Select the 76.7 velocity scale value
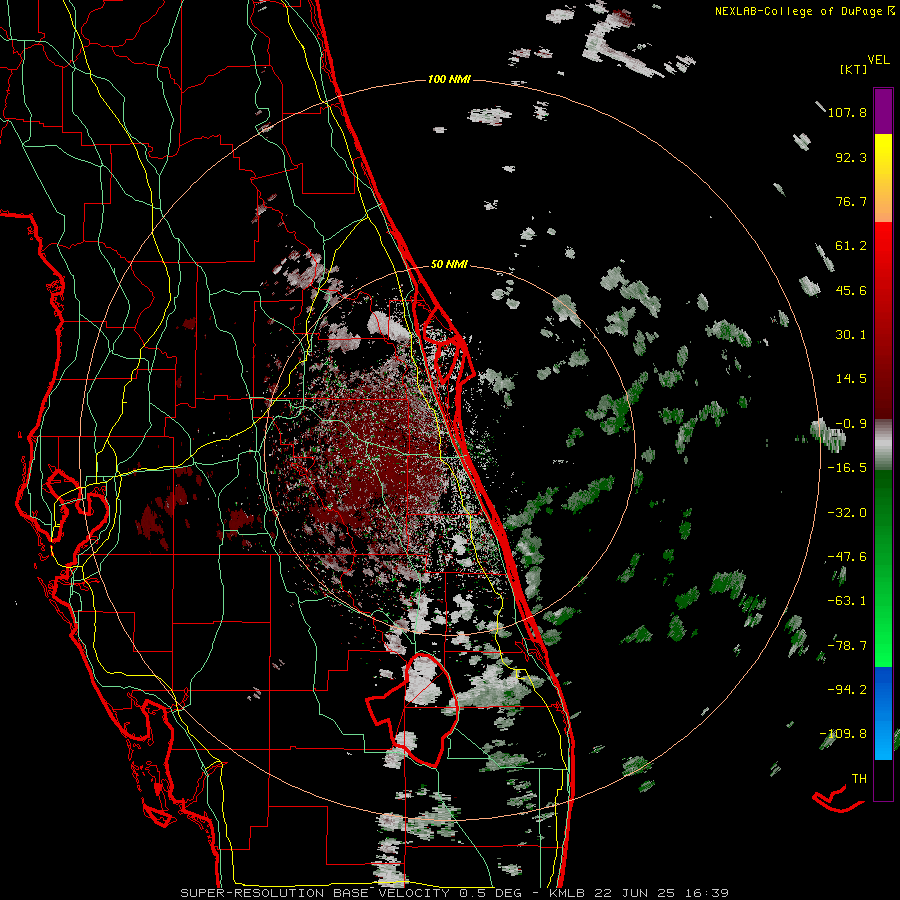Image resolution: width=900 pixels, height=900 pixels. (x=851, y=201)
